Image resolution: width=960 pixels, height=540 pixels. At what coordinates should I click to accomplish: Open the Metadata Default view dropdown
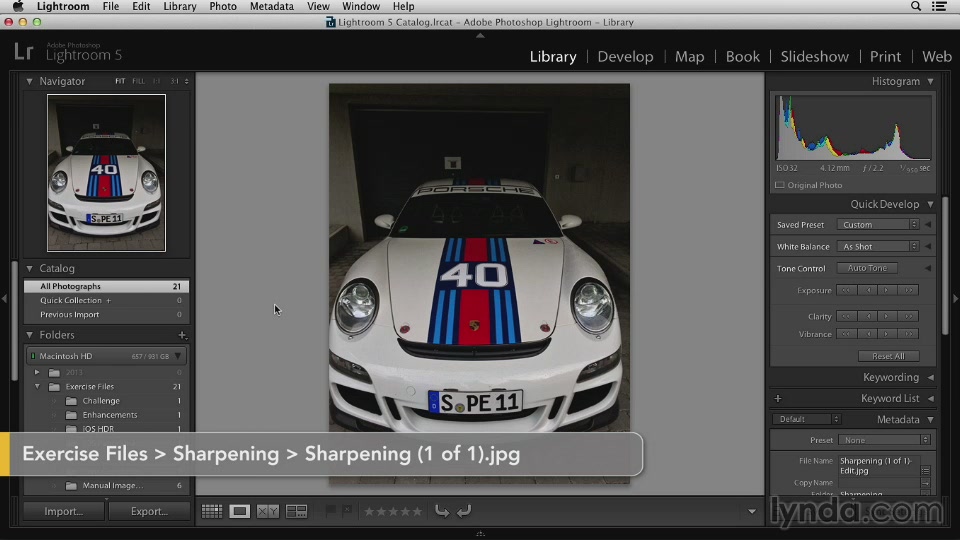point(807,419)
